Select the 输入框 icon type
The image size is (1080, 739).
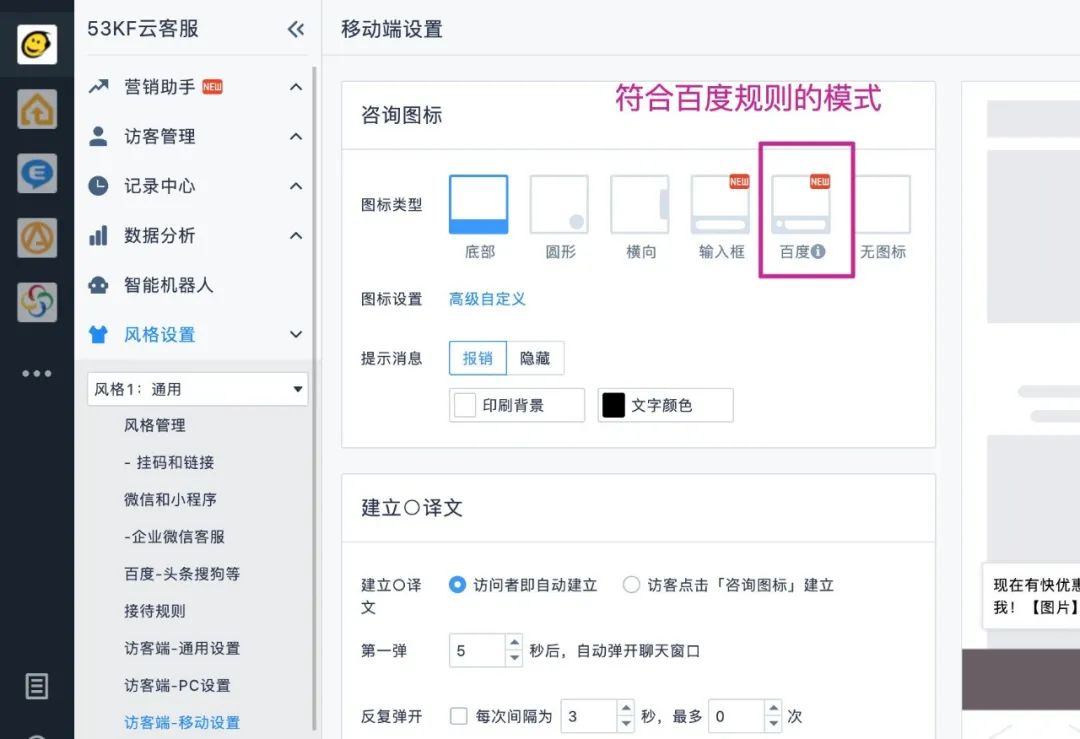720,205
